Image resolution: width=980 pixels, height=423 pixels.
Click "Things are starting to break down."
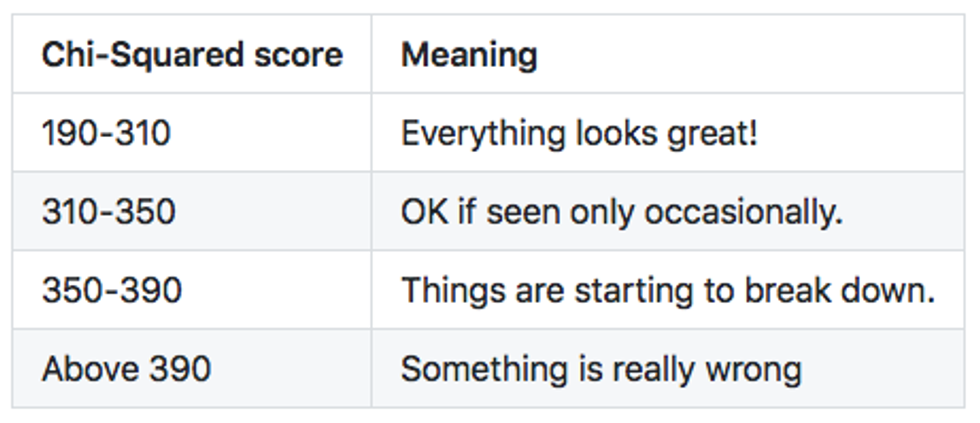[667, 290]
